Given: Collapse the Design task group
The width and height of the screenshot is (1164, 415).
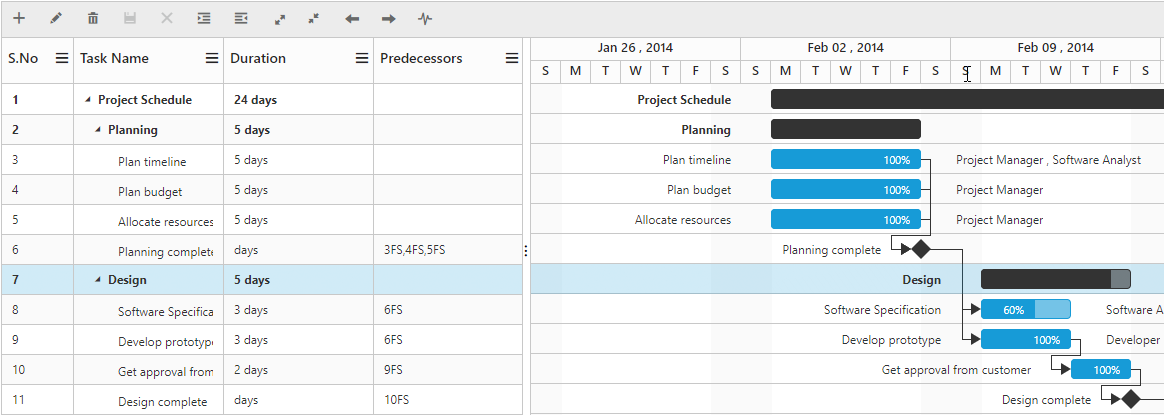Looking at the screenshot, I should tap(98, 280).
